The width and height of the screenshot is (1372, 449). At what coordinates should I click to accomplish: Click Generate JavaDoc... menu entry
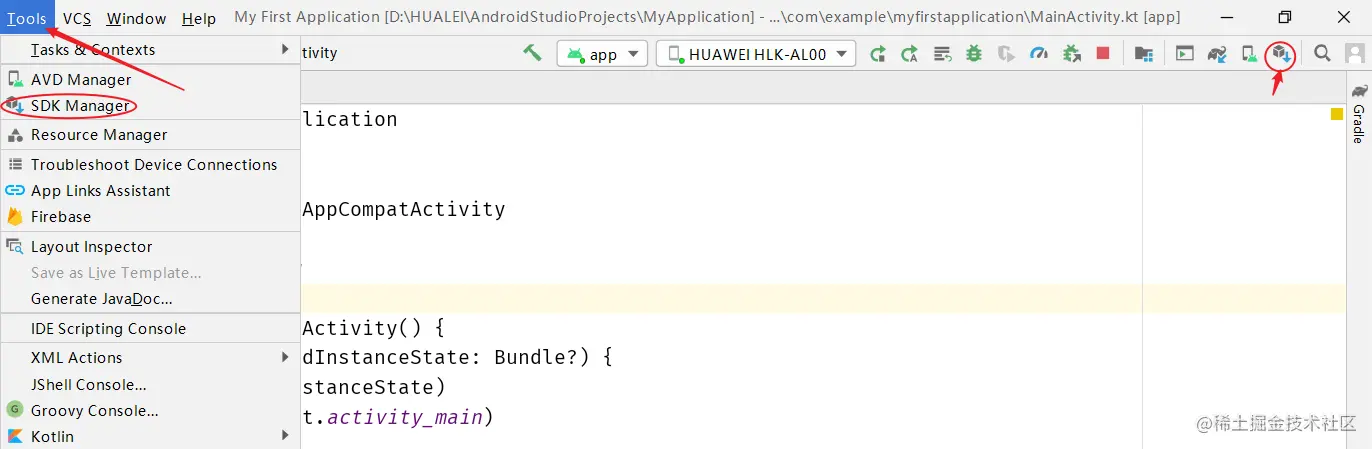point(150,298)
